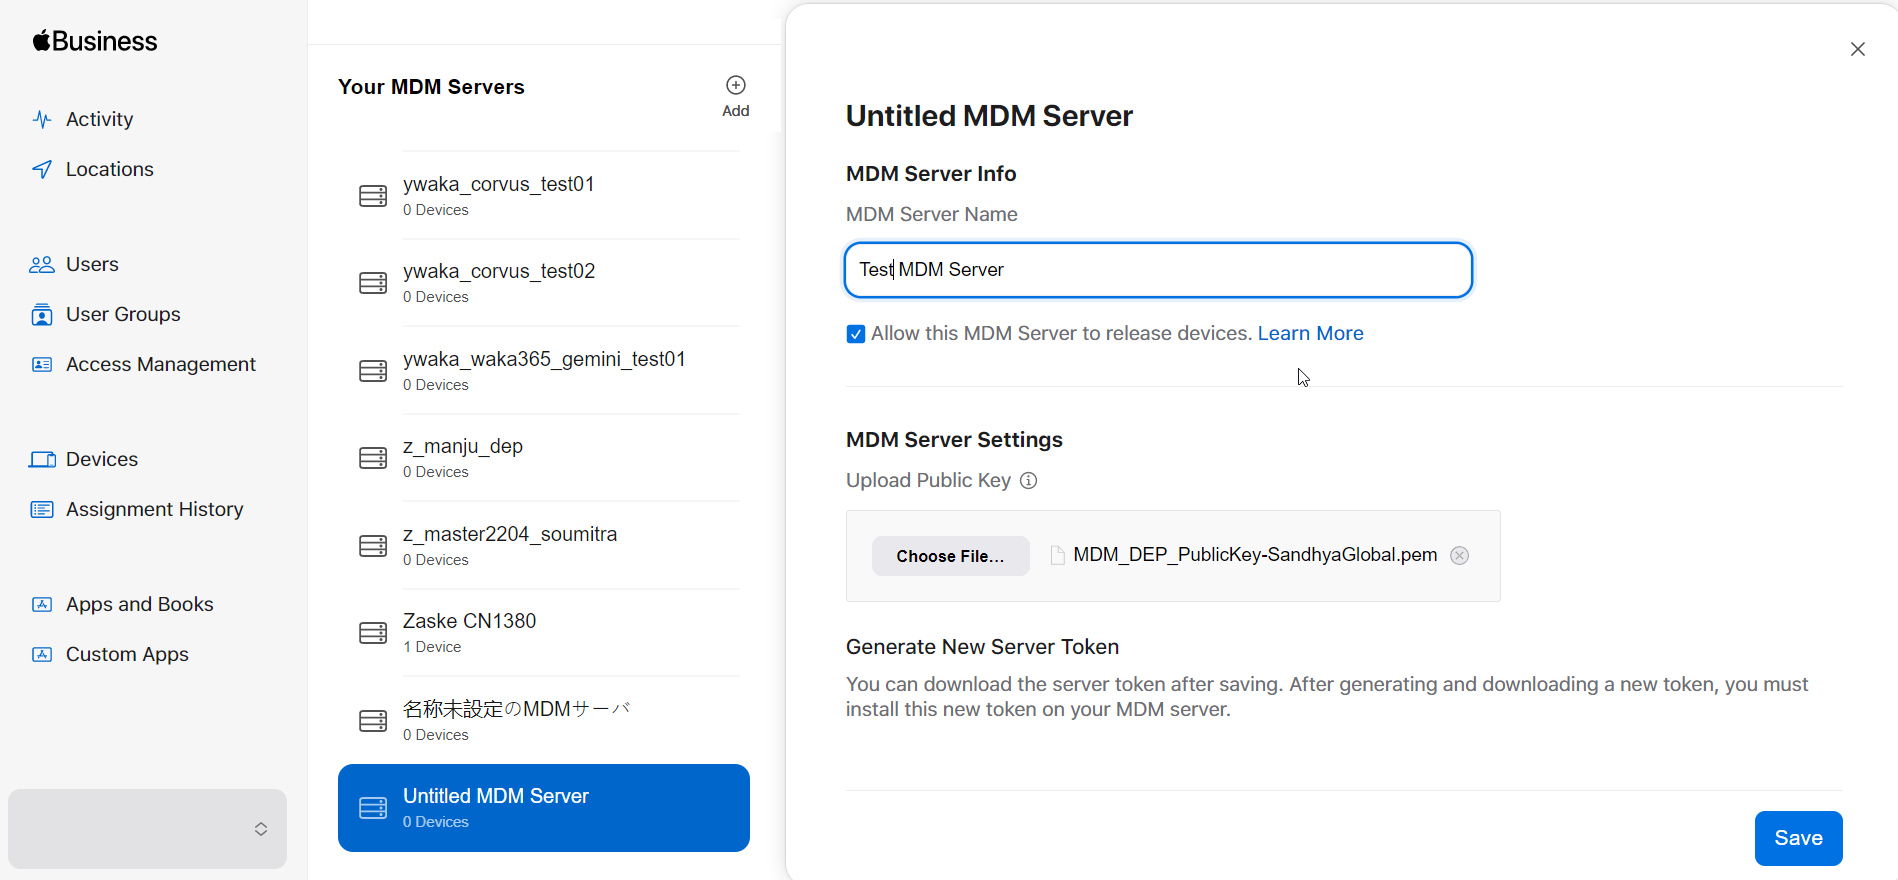Click '1 Device' under Zaske CN1380

tap(432, 647)
